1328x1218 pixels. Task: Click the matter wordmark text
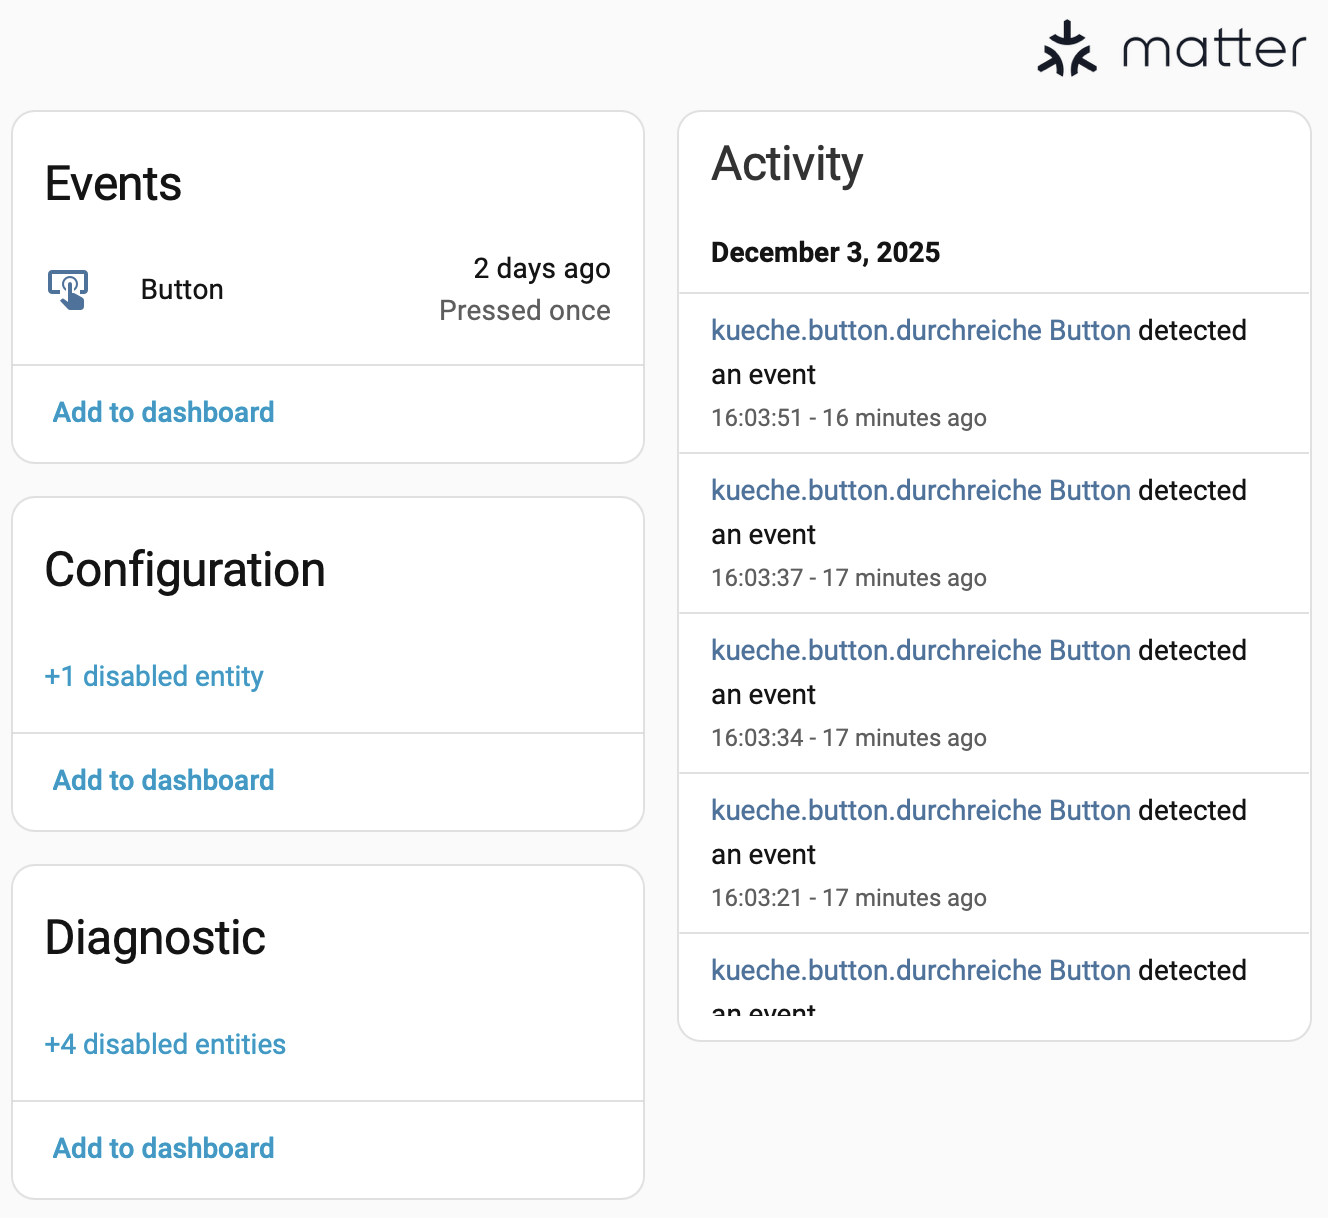1214,50
